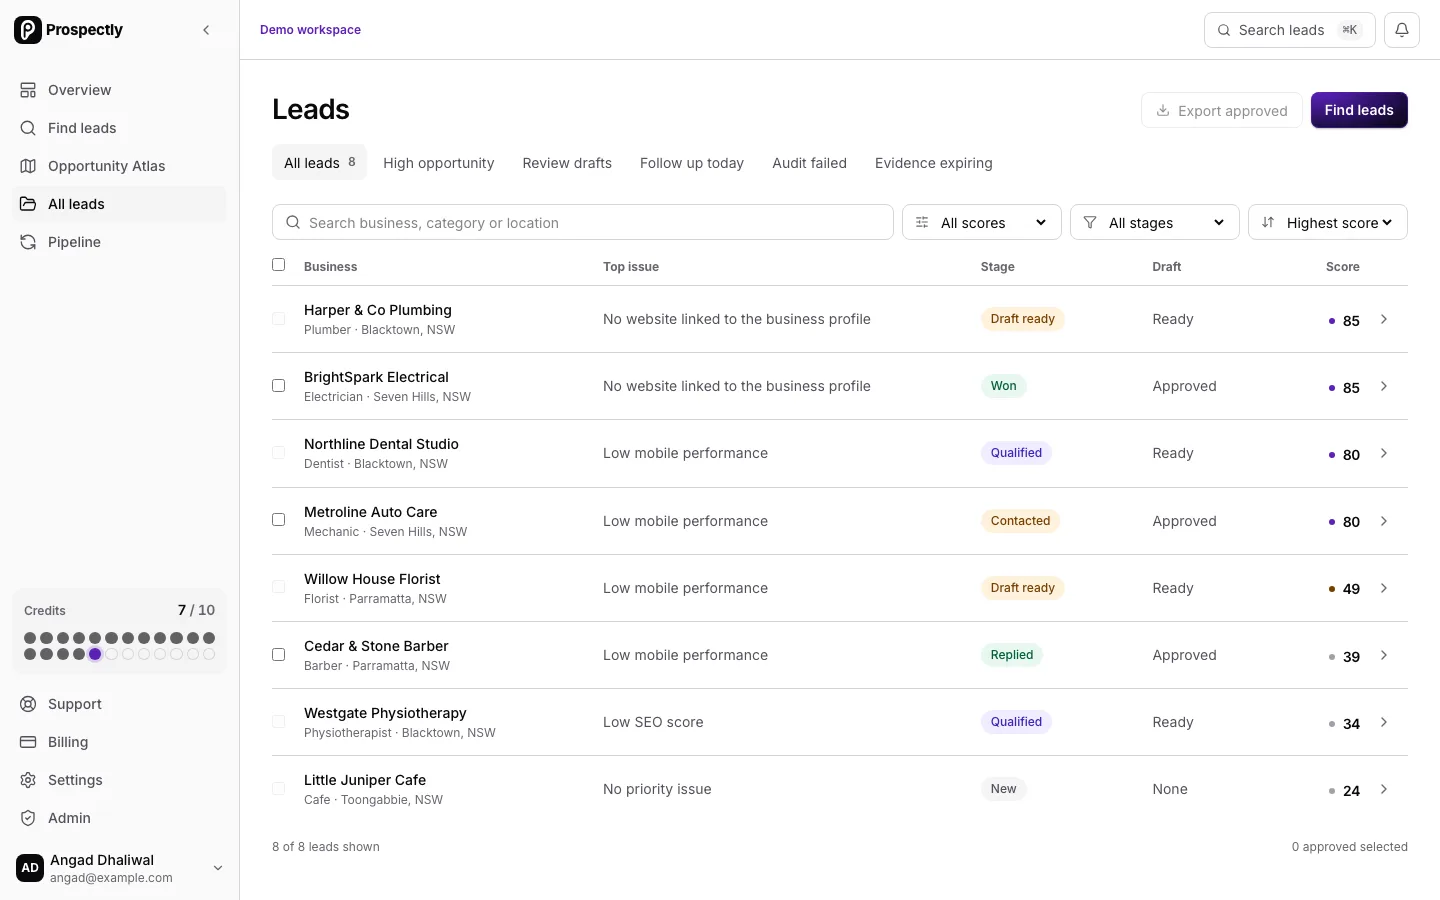1440x900 pixels.
Task: Select the All leads tab
Action: pos(319,162)
